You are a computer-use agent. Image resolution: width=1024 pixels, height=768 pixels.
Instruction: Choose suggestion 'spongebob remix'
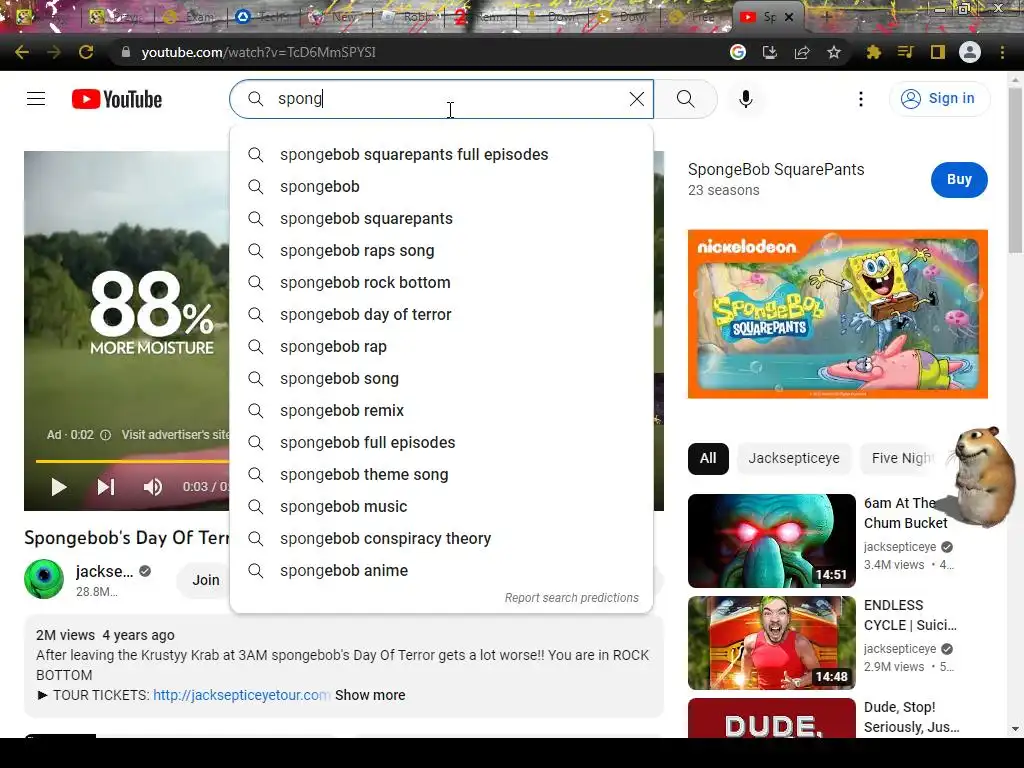click(441, 411)
